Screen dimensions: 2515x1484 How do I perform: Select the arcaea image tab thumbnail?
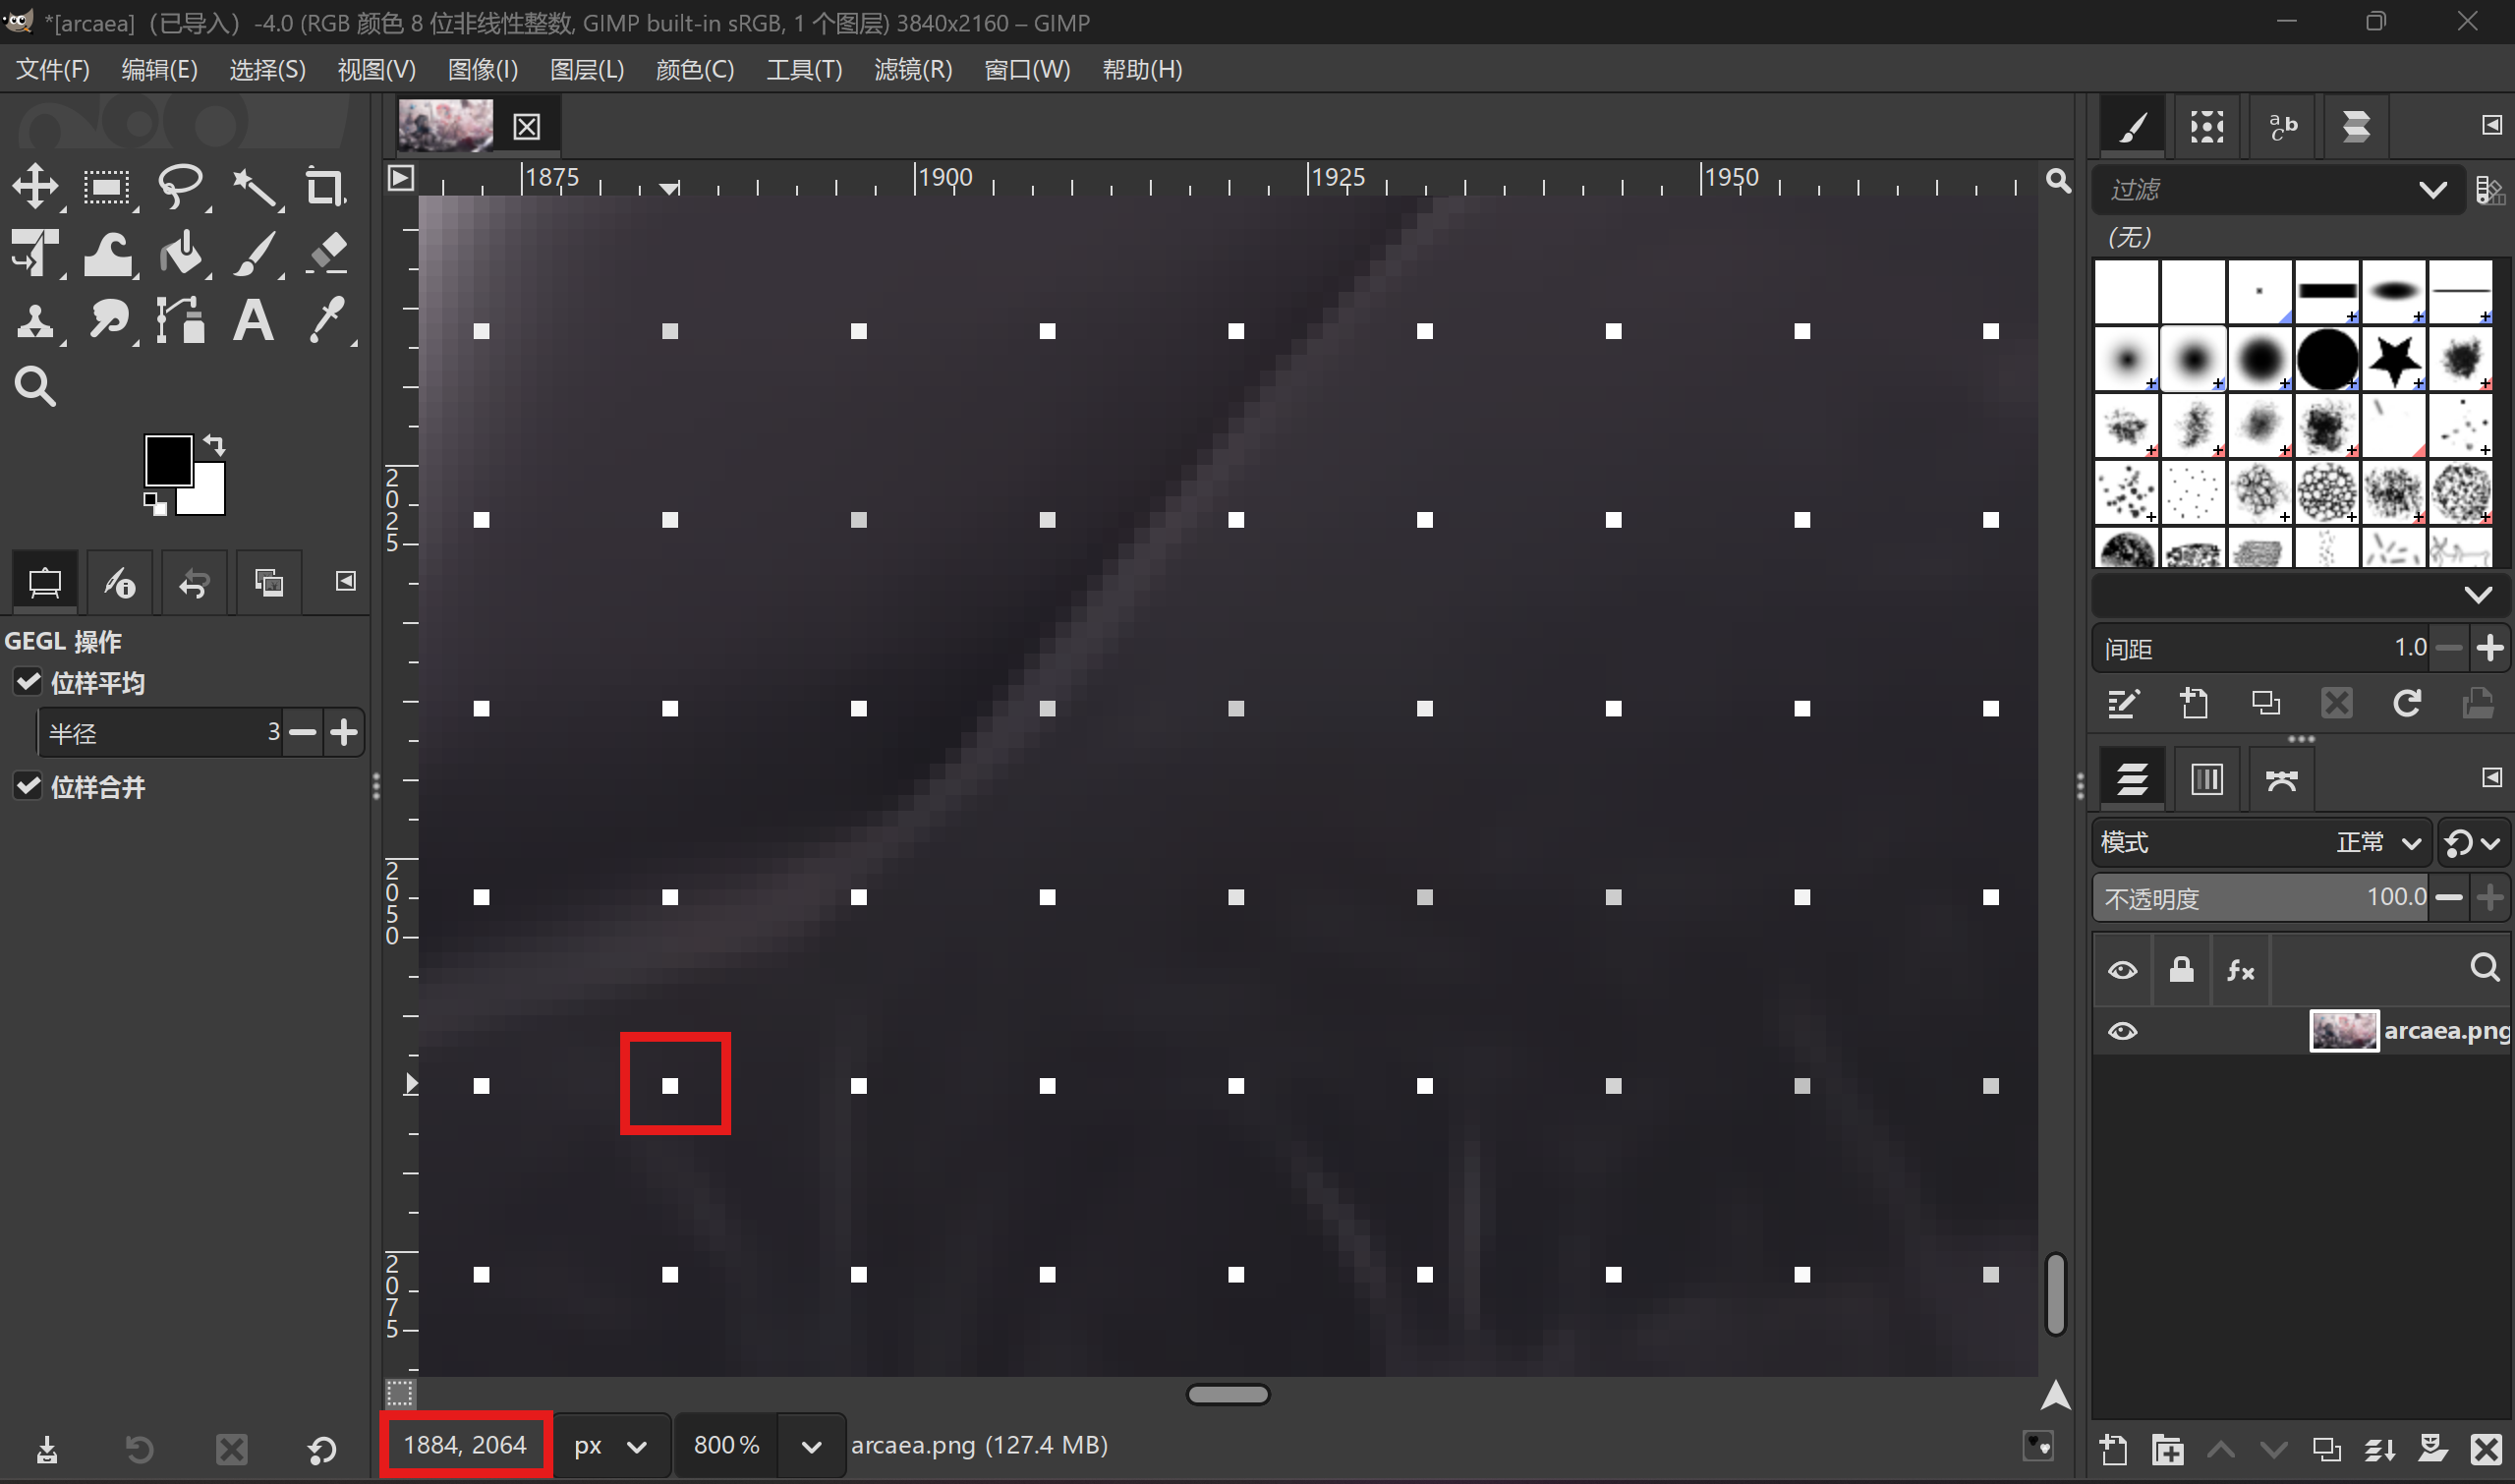445,125
